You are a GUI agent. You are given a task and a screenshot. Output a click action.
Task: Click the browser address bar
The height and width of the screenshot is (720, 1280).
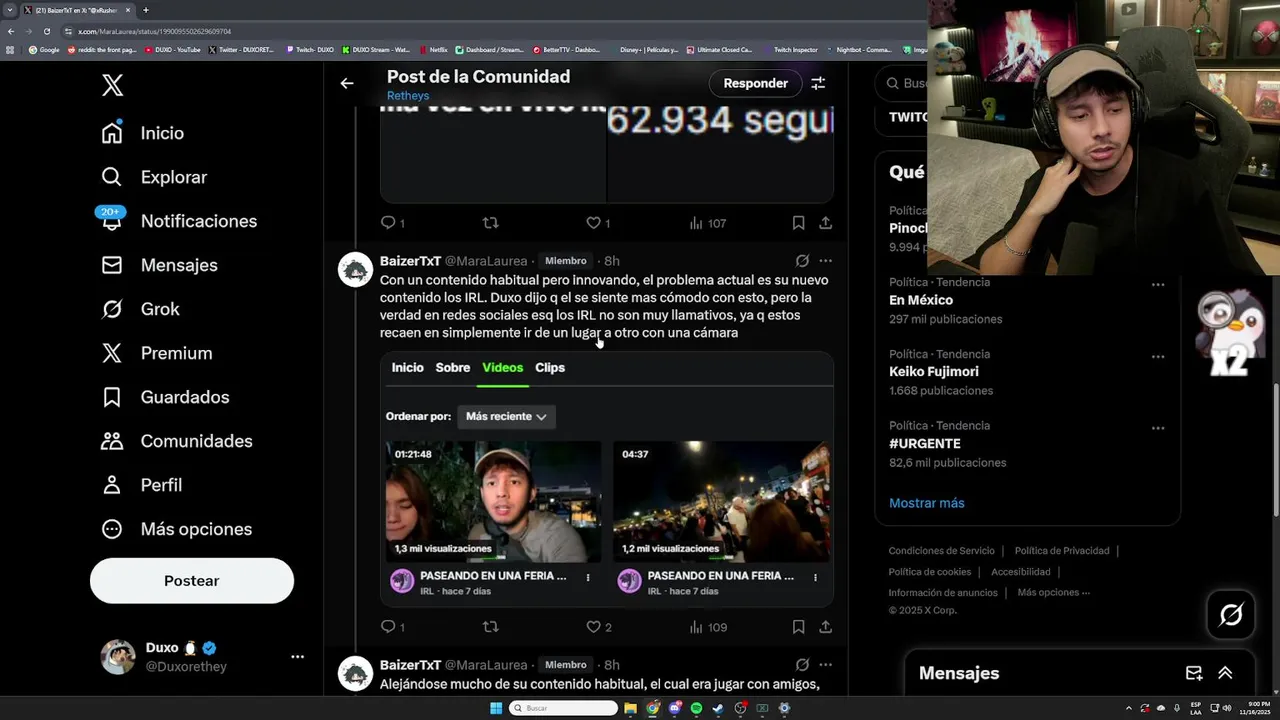click(495, 31)
